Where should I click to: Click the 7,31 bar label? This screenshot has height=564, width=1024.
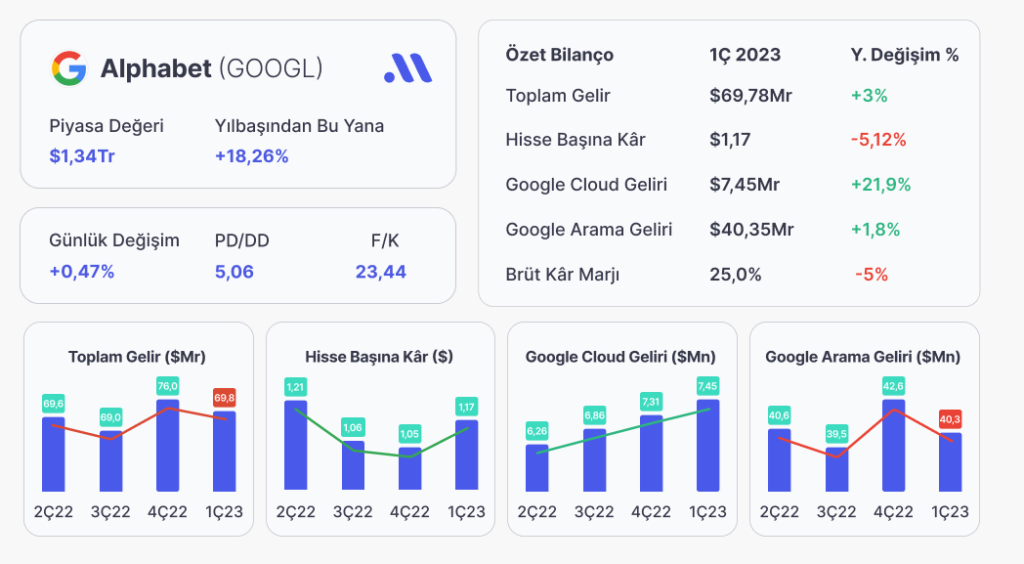651,401
